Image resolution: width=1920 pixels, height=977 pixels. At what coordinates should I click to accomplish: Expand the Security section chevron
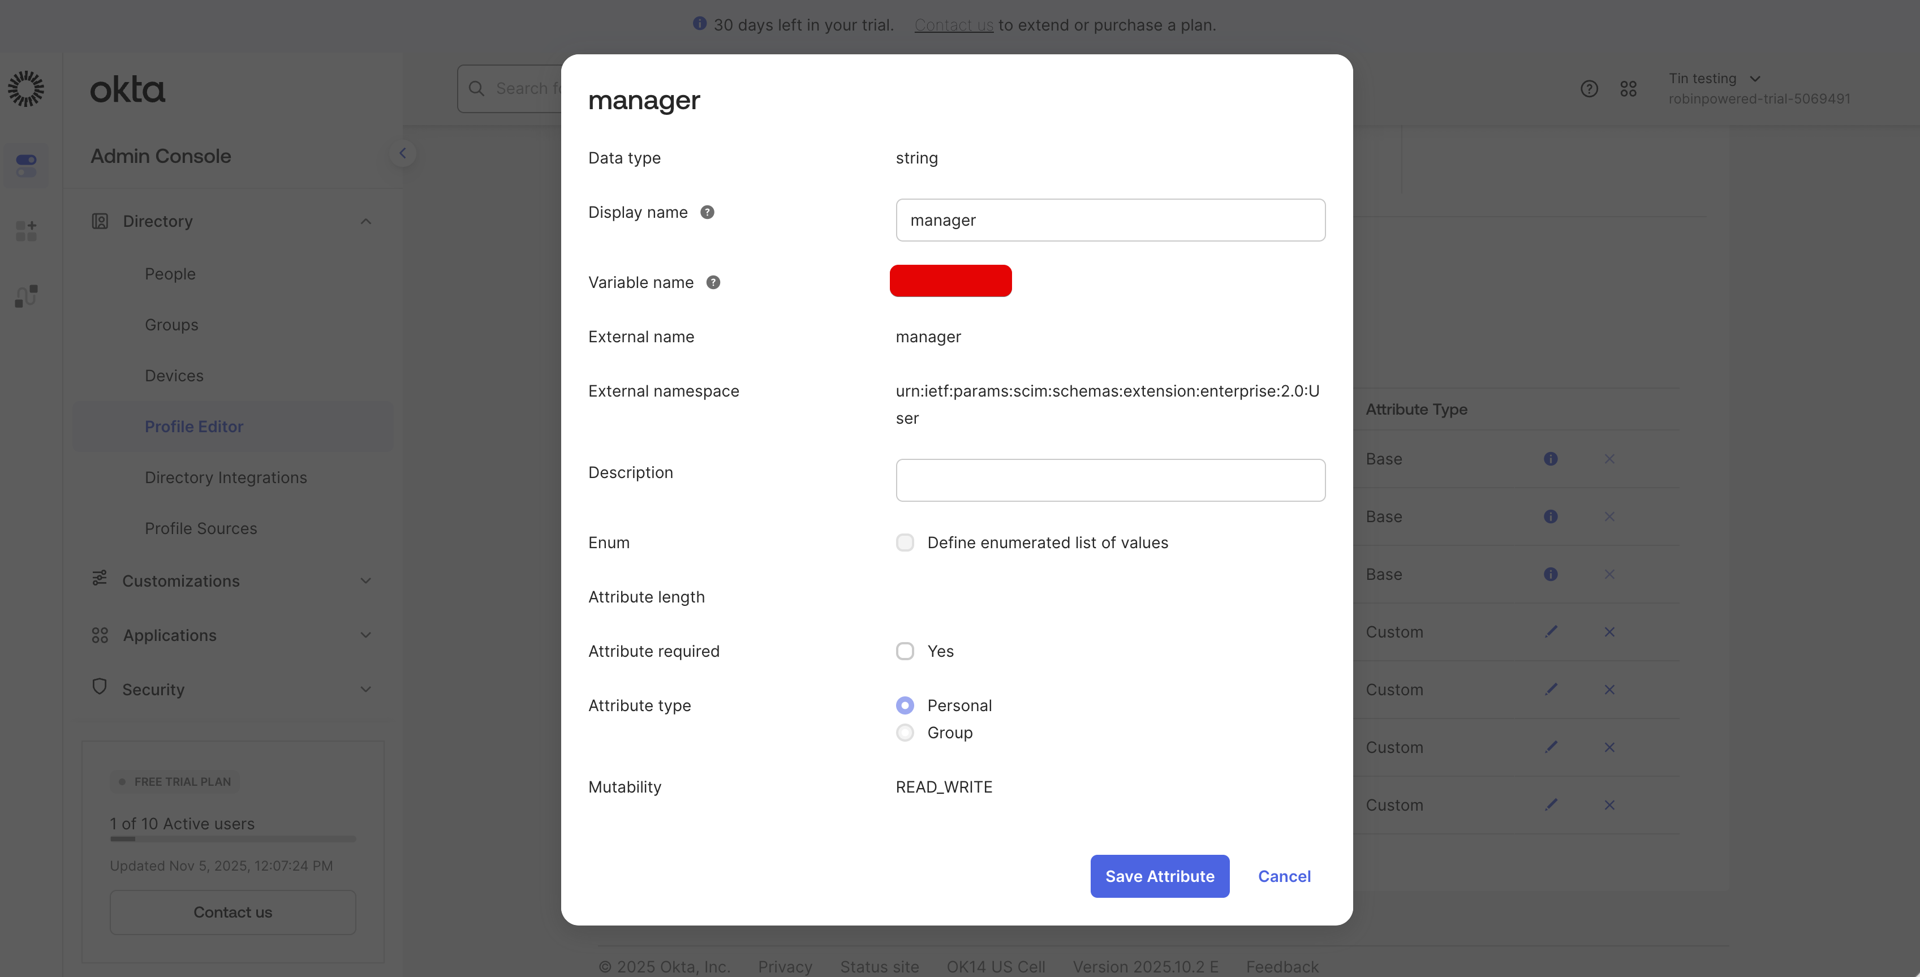pyautogui.click(x=366, y=689)
